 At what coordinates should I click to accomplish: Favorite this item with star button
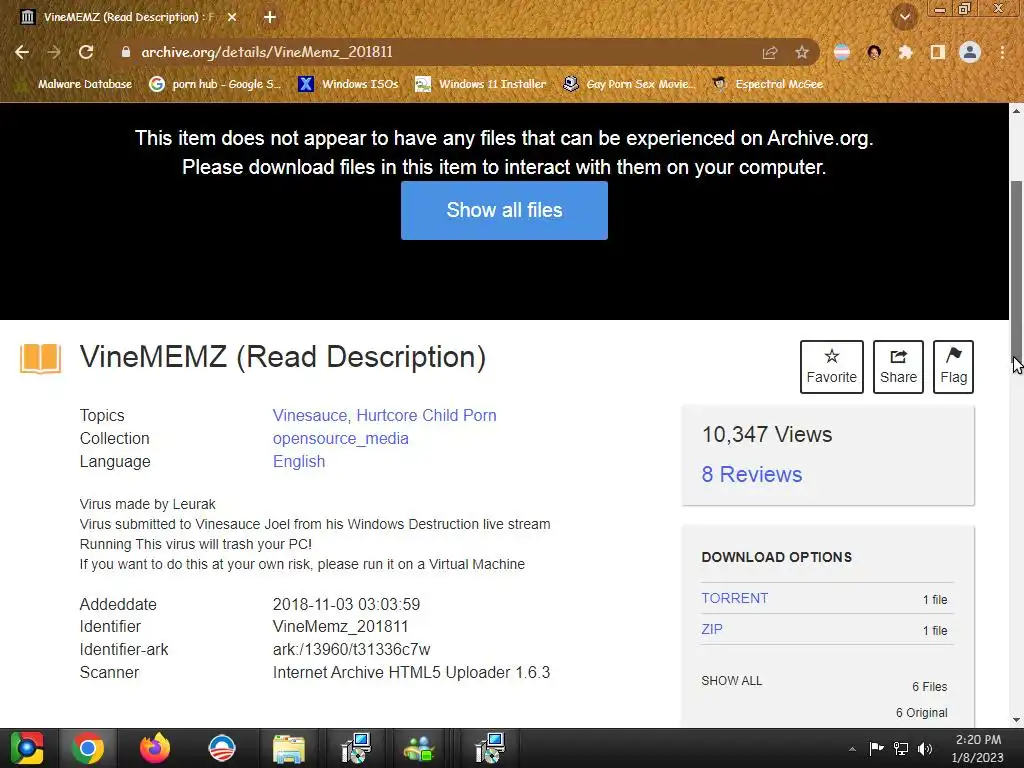tap(831, 366)
